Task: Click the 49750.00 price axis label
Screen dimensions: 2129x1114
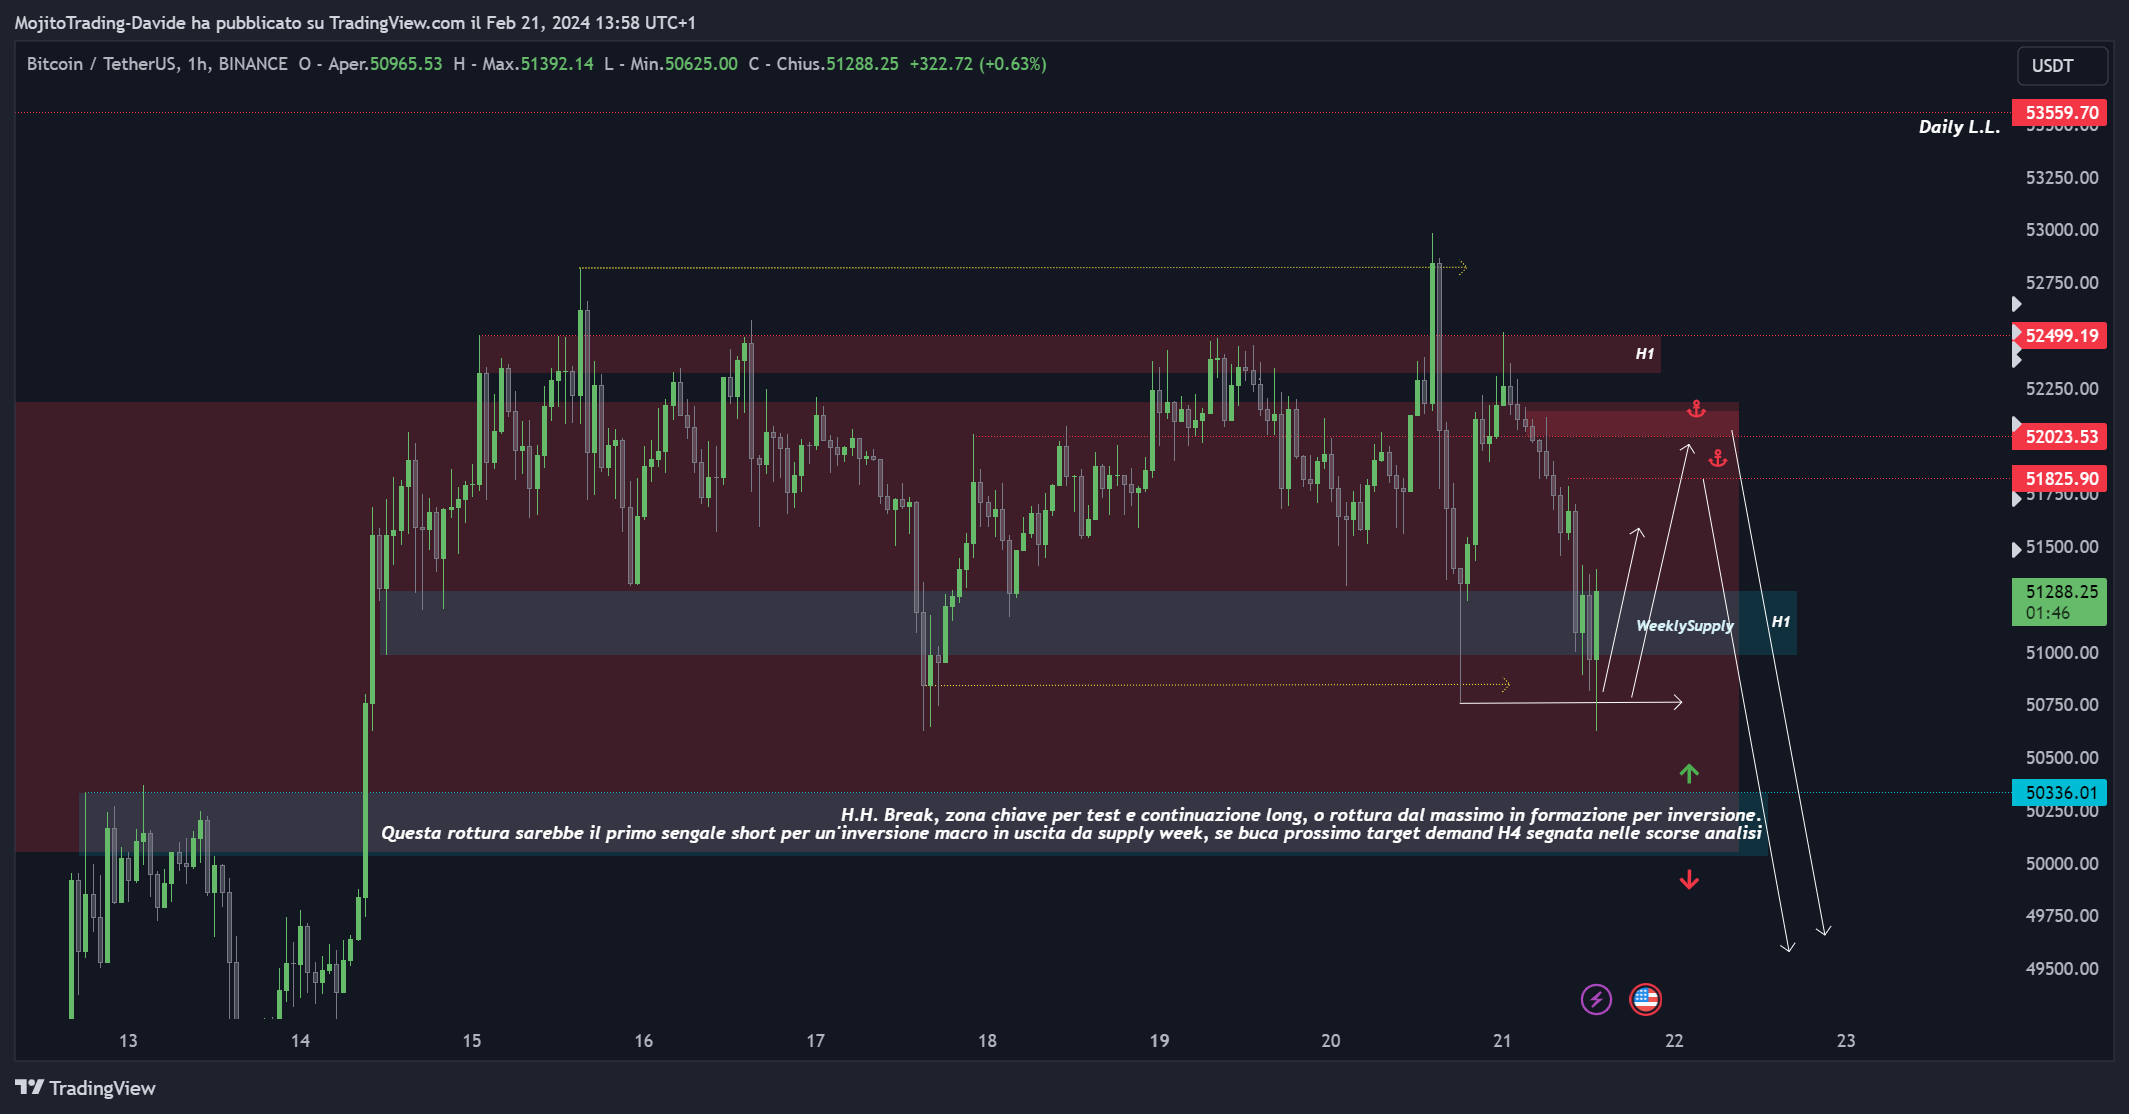Action: [x=2062, y=916]
